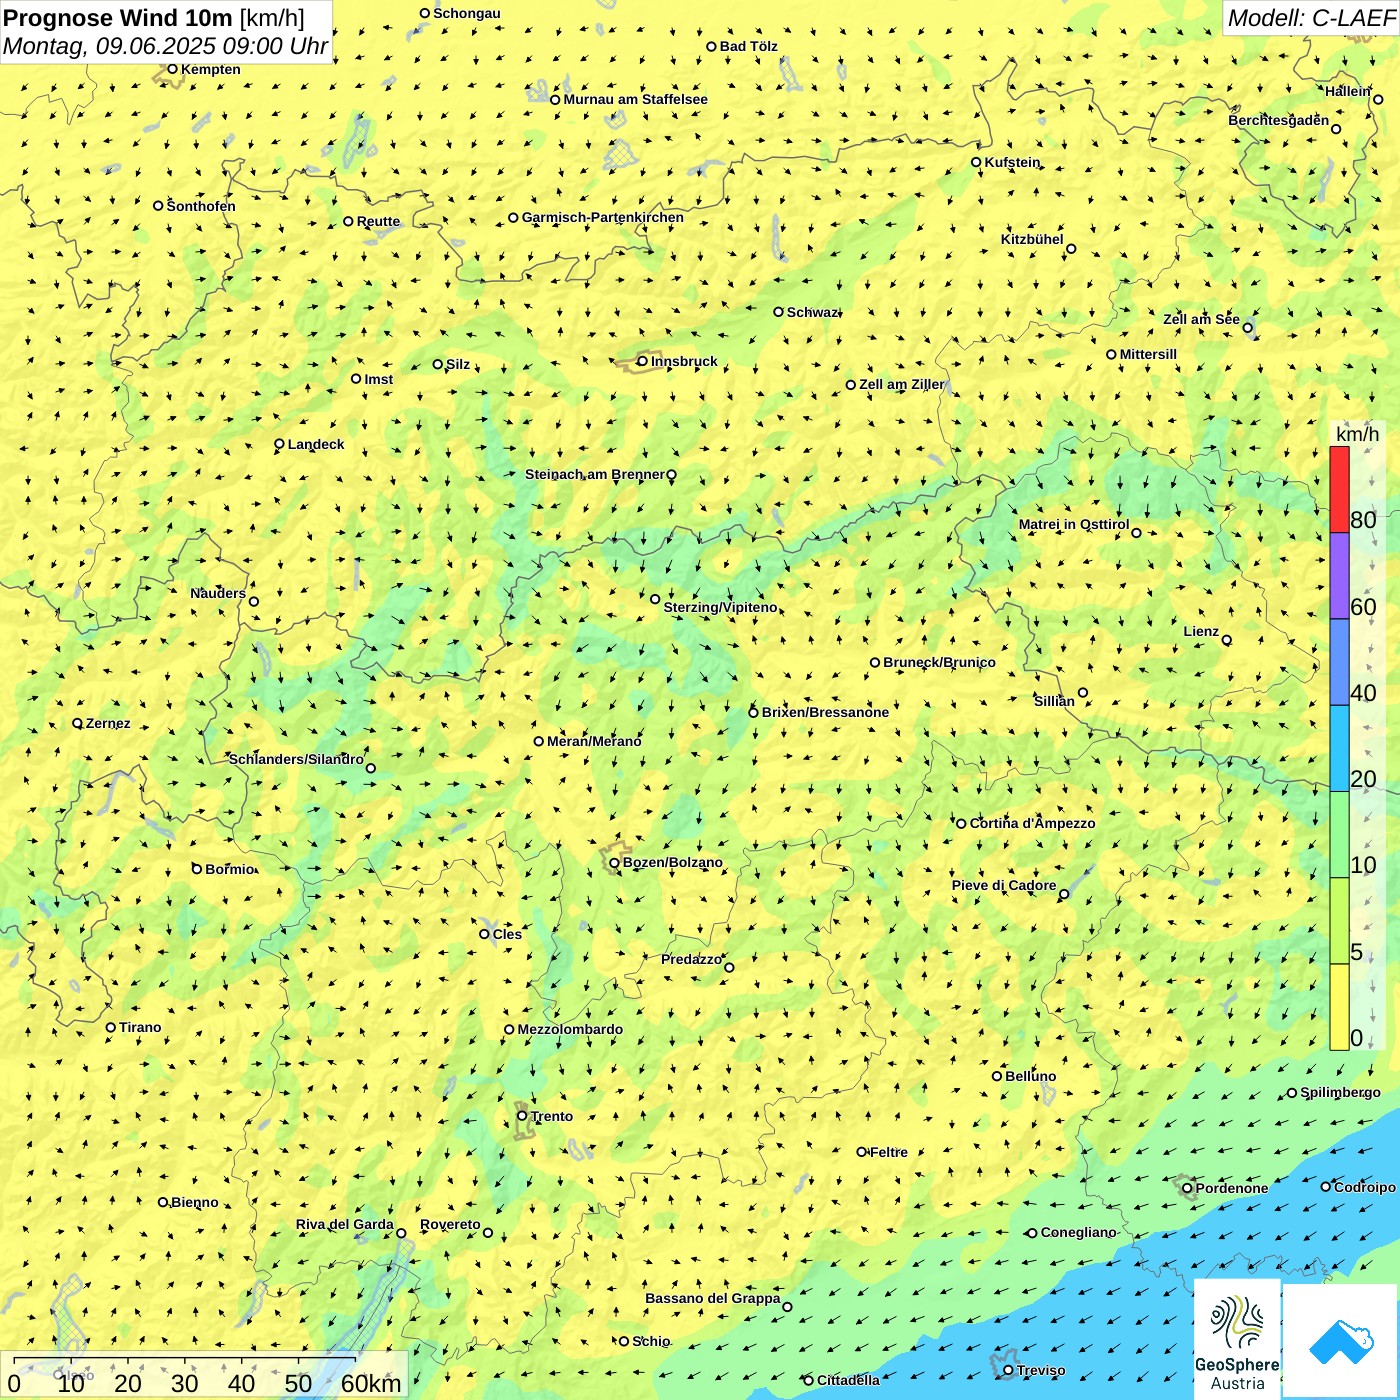The image size is (1400, 1400).
Task: Click the Trento city marker
Action: pyautogui.click(x=522, y=1116)
